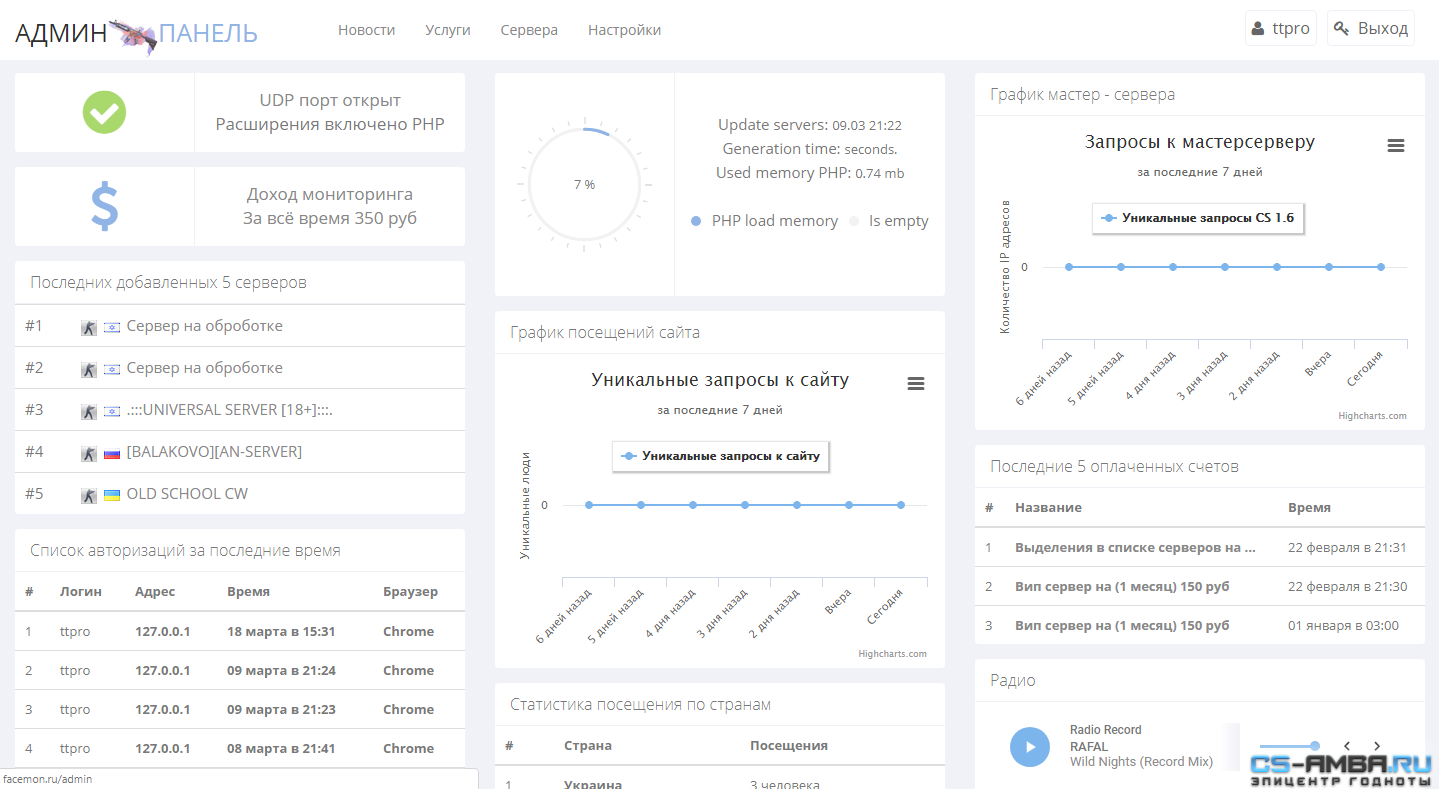Select login time 09 марта в 21:24
Image resolution: width=1439 pixels, height=789 pixels.
click(281, 670)
